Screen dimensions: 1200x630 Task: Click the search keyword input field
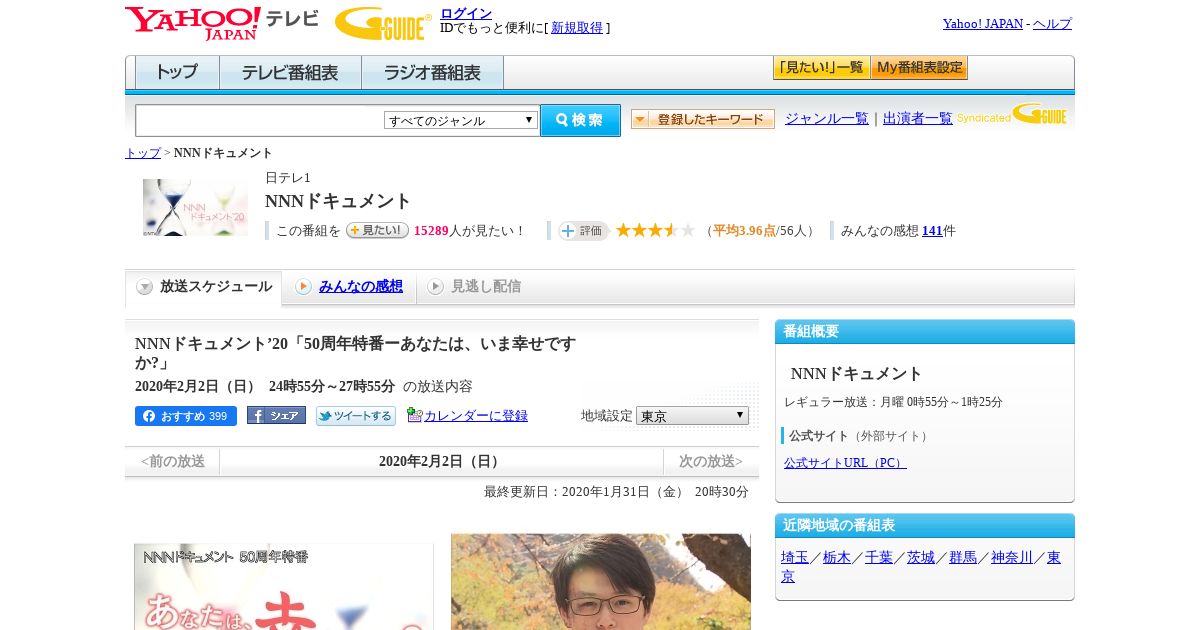coord(260,120)
